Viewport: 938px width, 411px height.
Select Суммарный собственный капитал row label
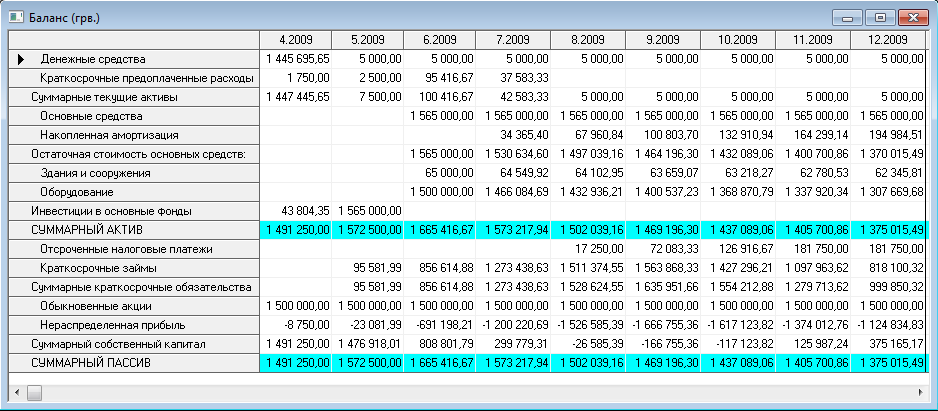134,344
